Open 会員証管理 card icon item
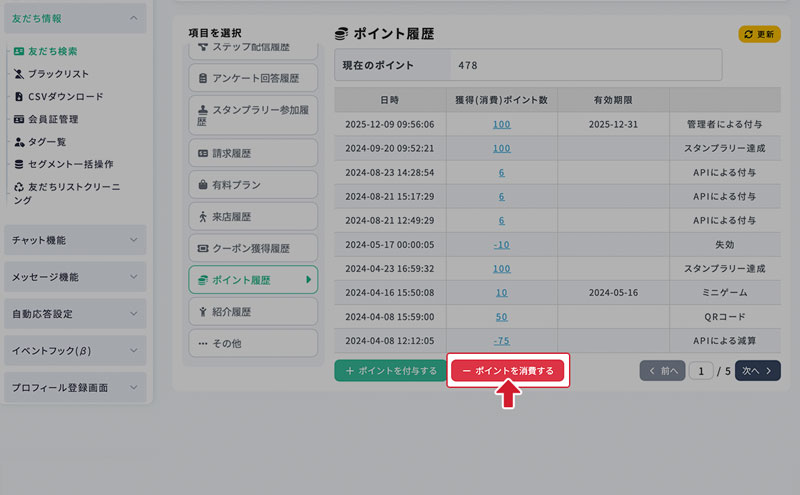800x495 pixels. point(19,119)
